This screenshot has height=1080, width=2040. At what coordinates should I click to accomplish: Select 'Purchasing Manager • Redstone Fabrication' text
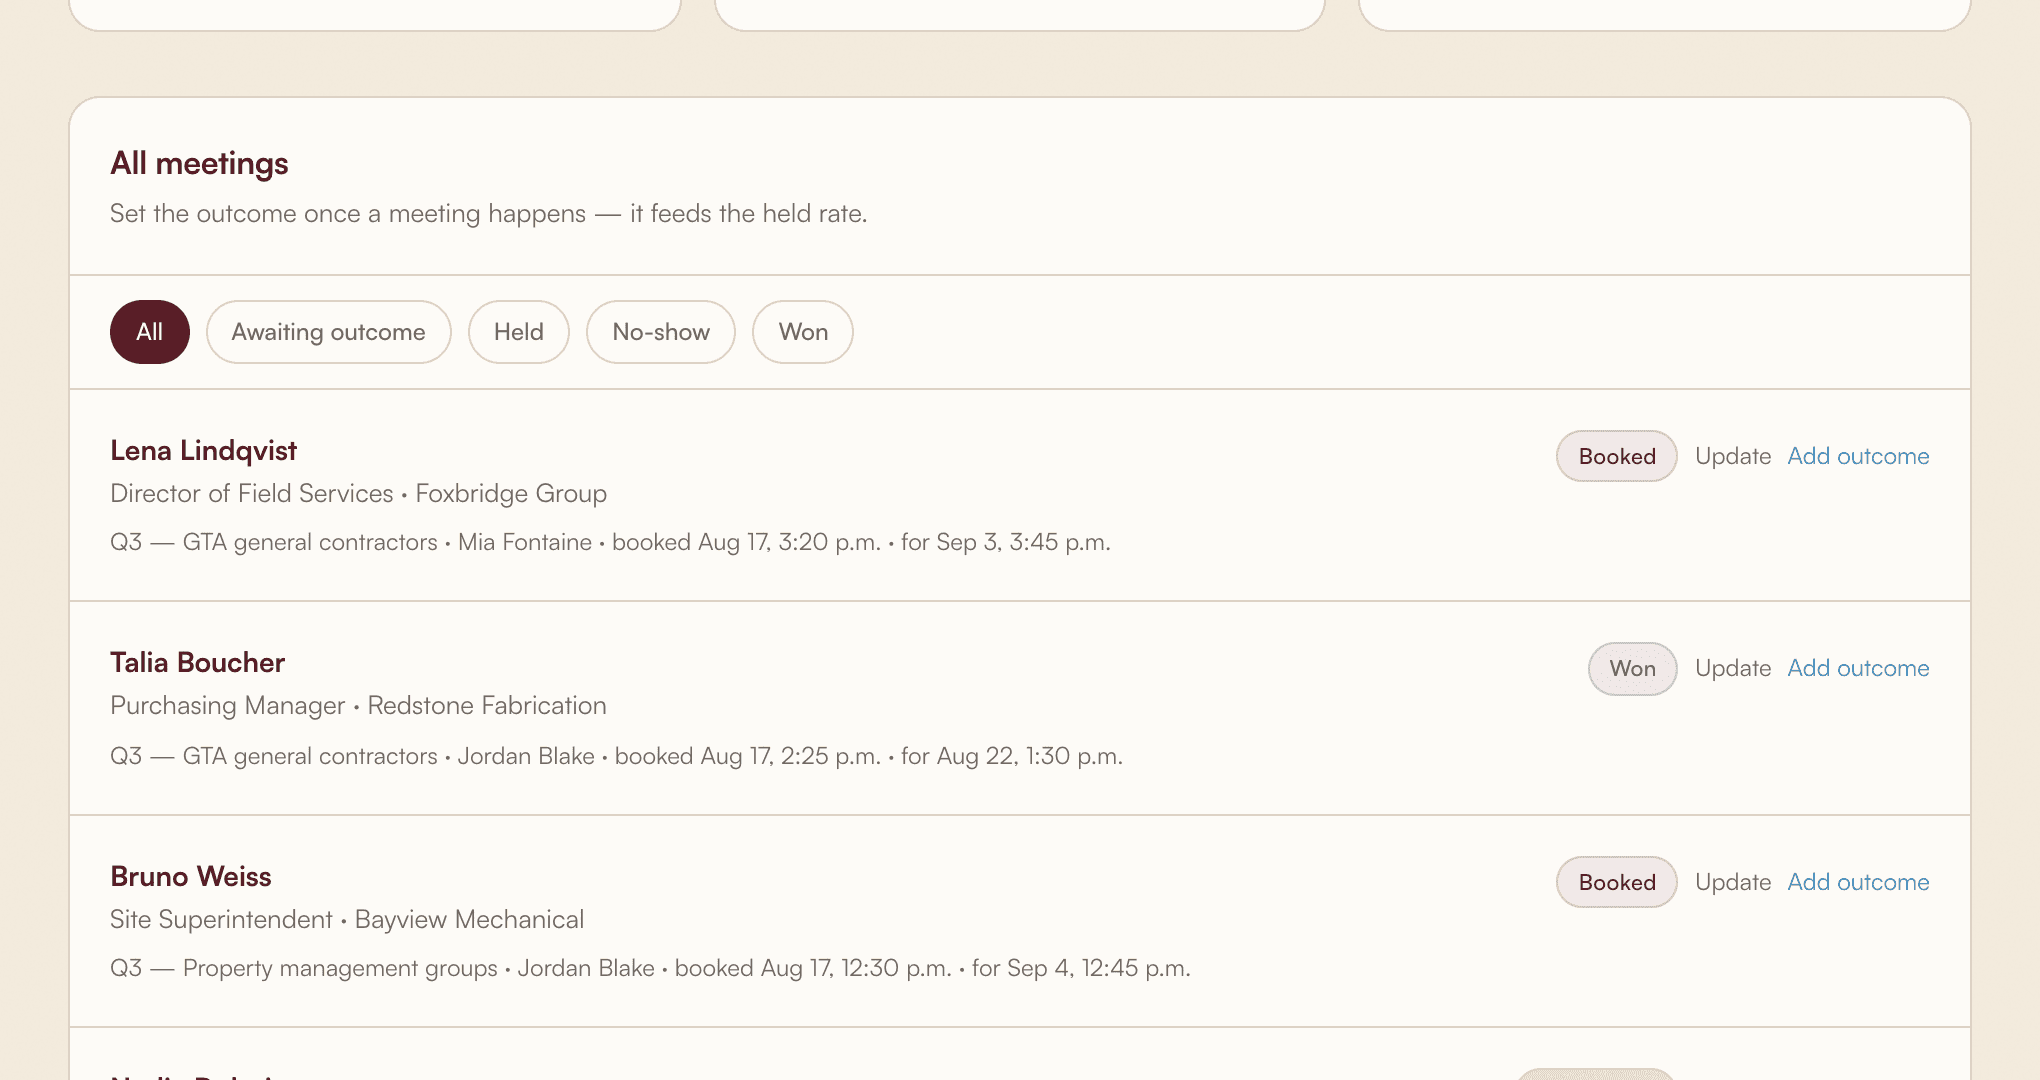pyautogui.click(x=358, y=706)
